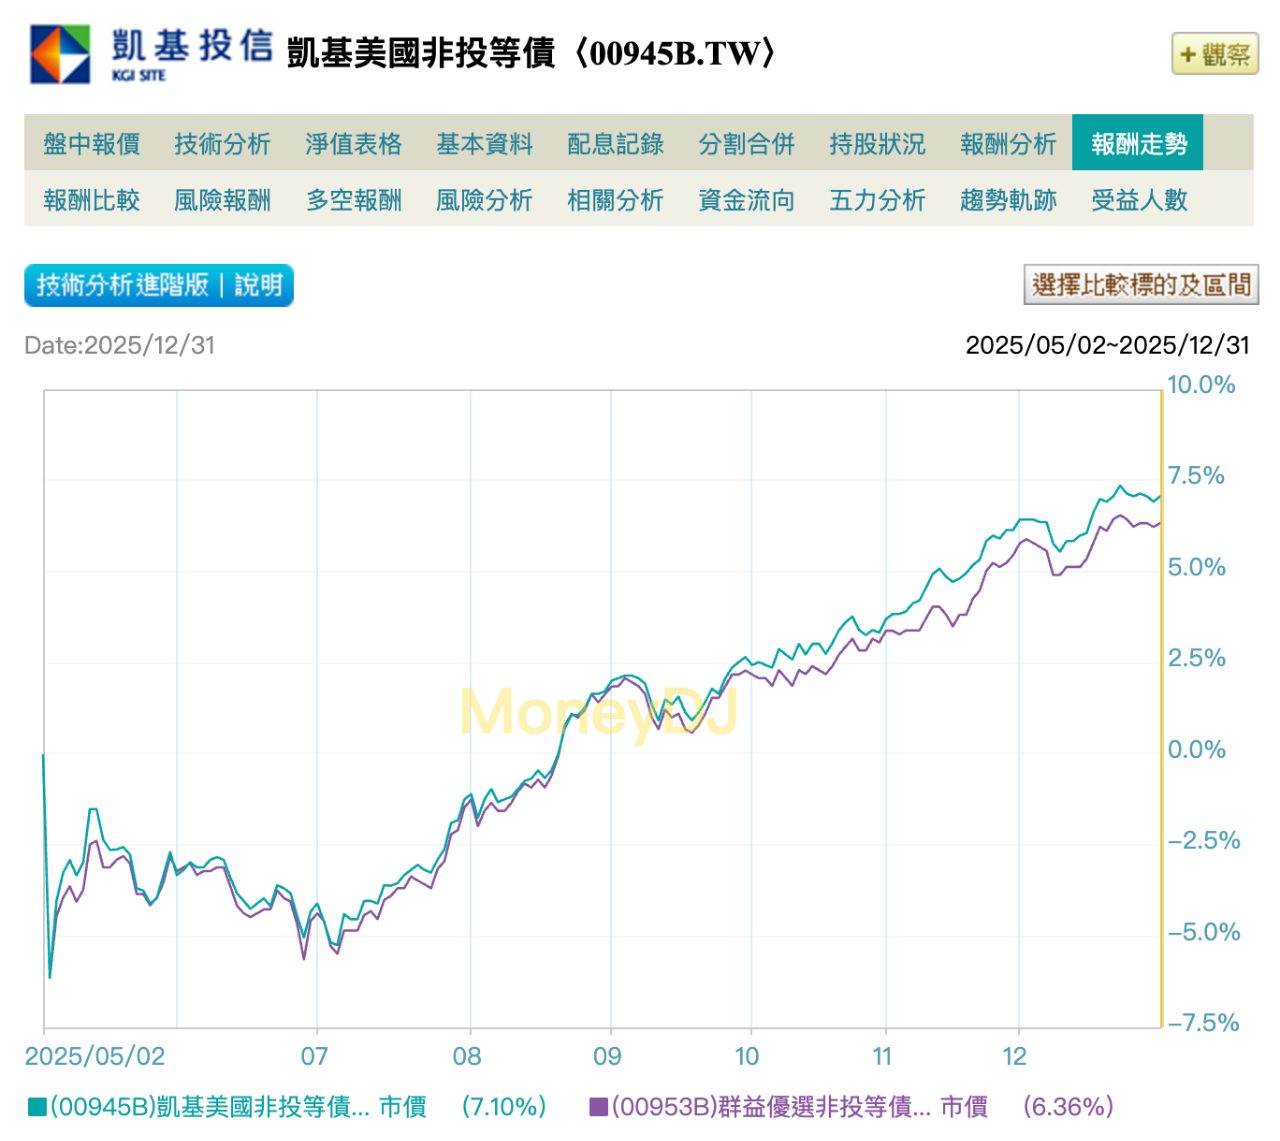Open the 盤中報價 tab
Image resolution: width=1280 pixels, height=1141 pixels.
[91, 144]
